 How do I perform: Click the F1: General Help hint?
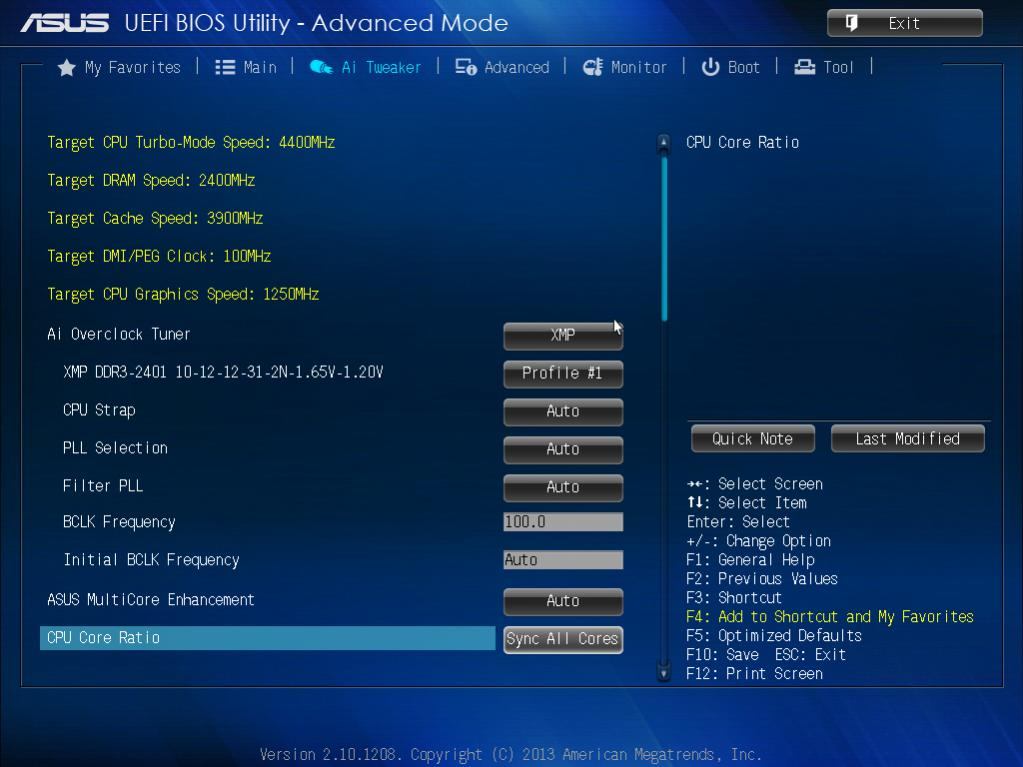(750, 560)
